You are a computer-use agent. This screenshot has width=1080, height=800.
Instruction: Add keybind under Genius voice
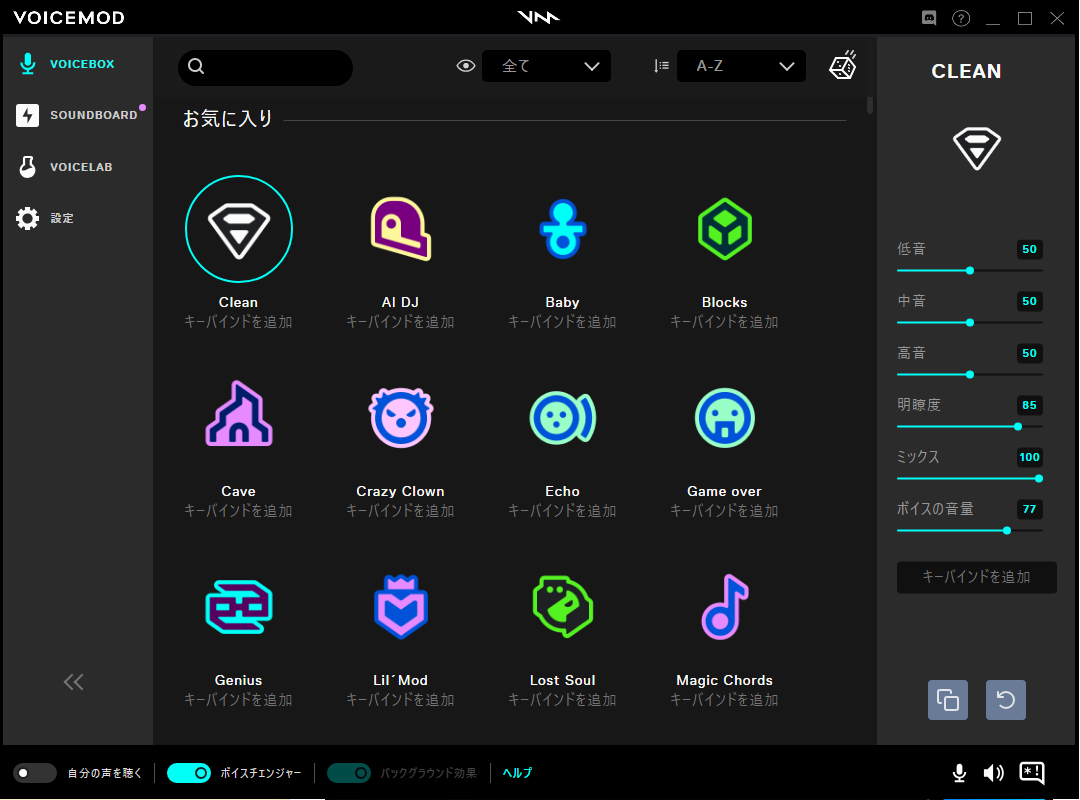point(238,699)
